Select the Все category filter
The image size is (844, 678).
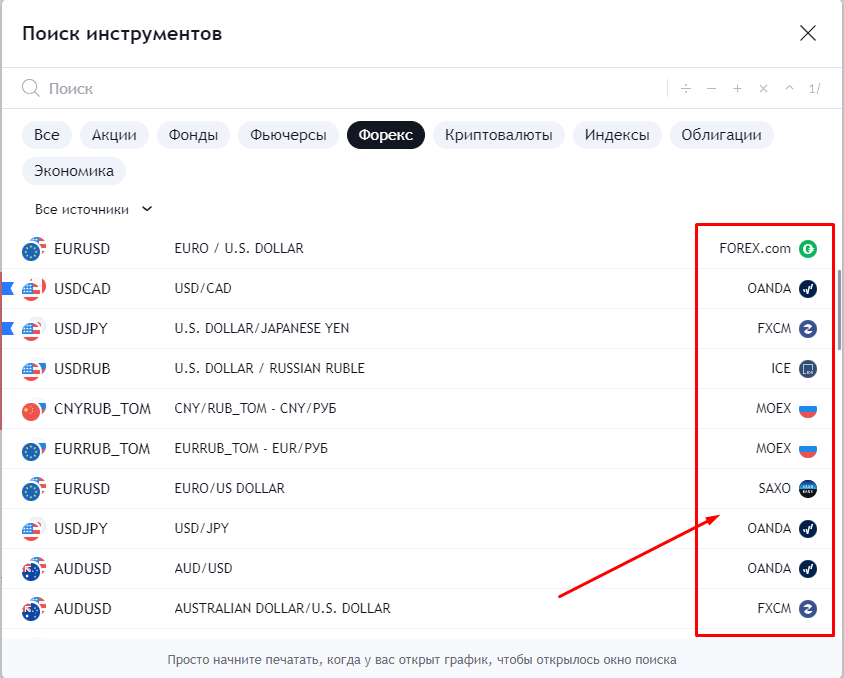[47, 135]
